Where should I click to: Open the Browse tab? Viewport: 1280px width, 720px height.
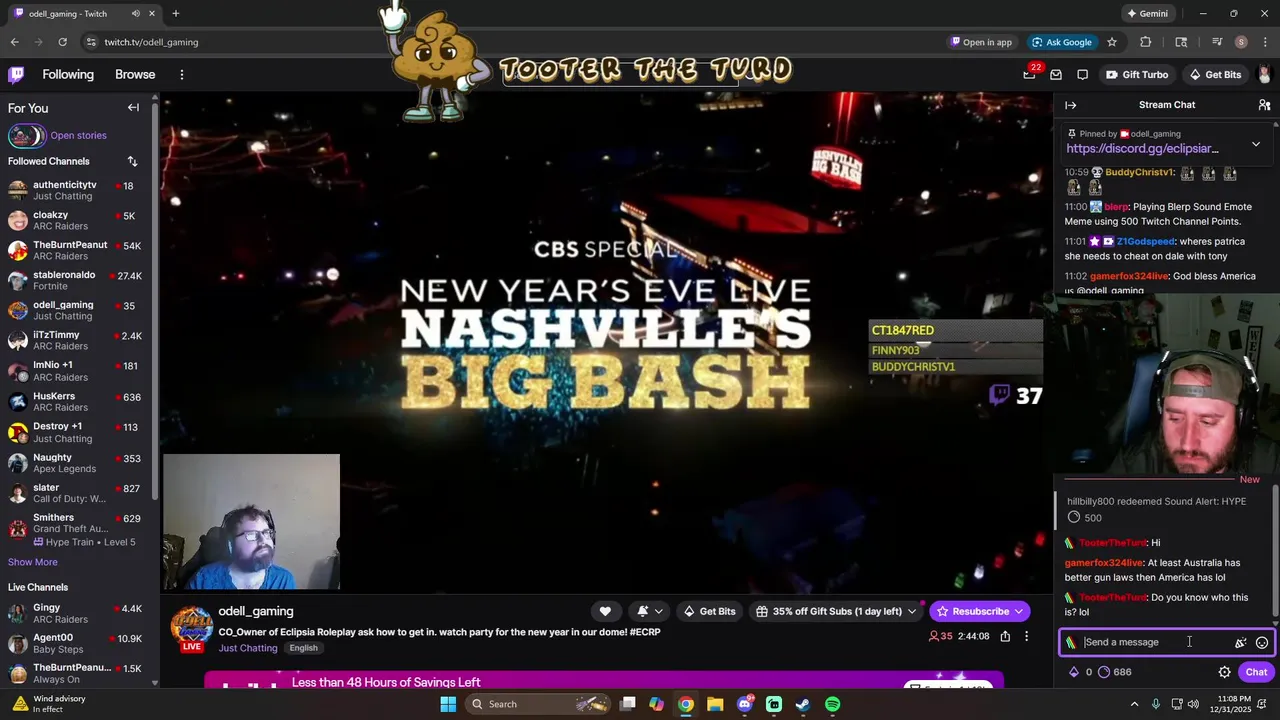pos(135,75)
